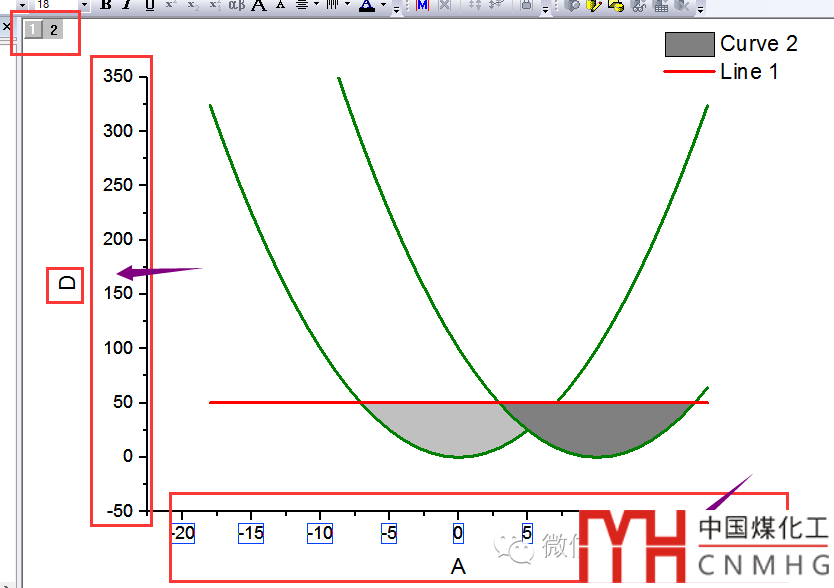Apply subscript formatting

click(x=192, y=5)
